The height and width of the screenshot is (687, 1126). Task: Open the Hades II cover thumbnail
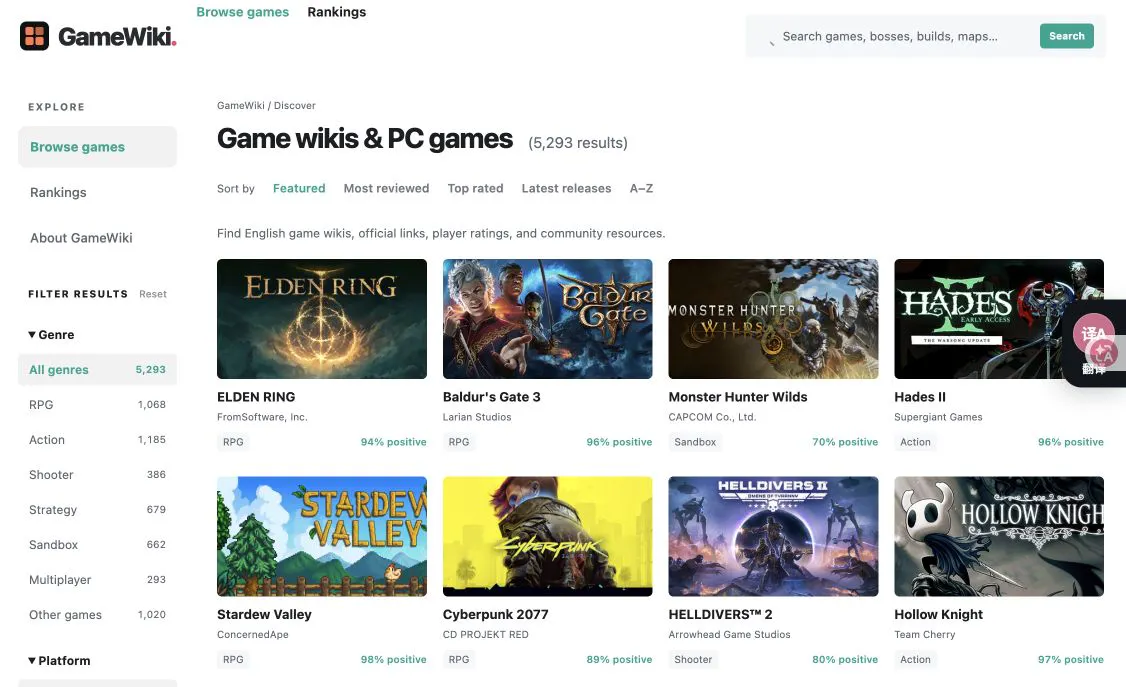click(999, 319)
